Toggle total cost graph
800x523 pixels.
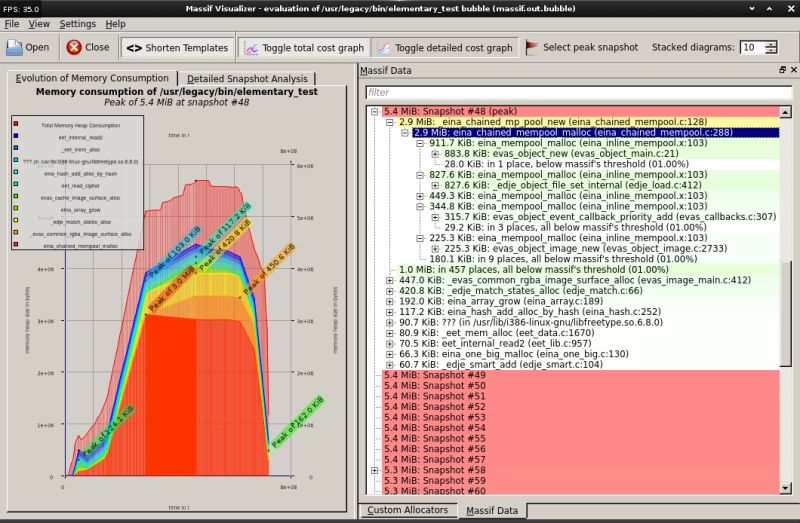point(304,47)
